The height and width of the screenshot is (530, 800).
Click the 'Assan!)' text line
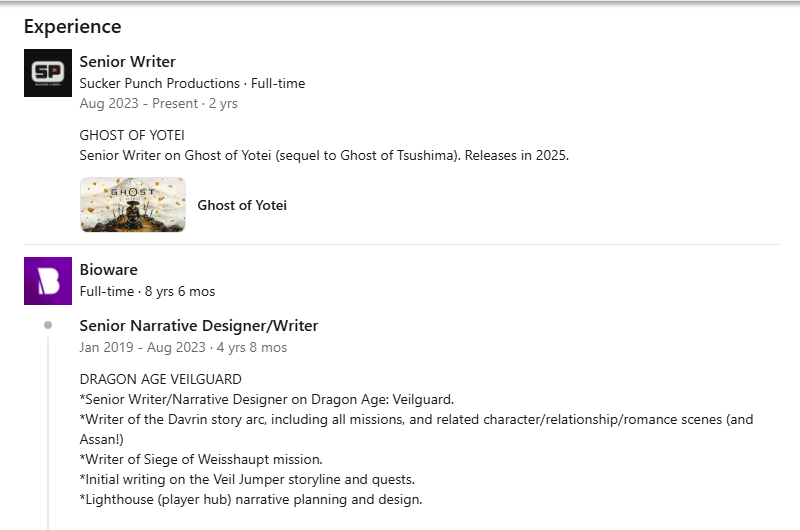pos(102,439)
